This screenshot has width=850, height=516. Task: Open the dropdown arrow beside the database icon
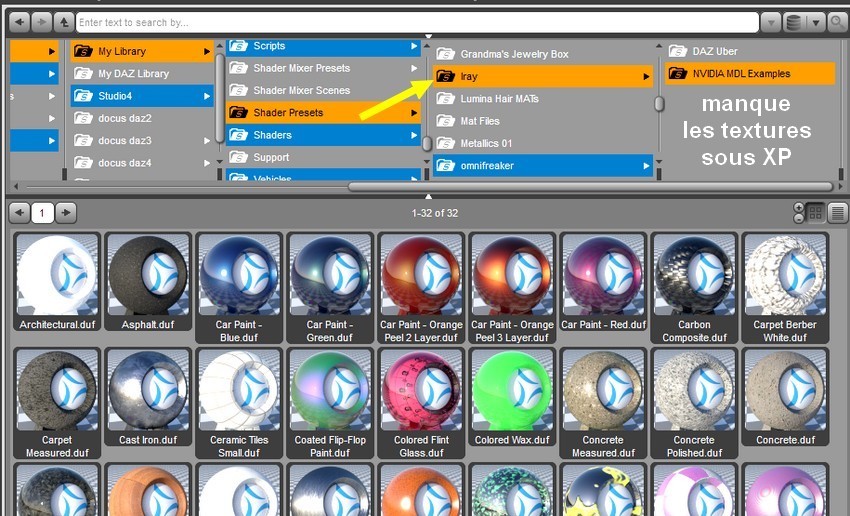815,22
